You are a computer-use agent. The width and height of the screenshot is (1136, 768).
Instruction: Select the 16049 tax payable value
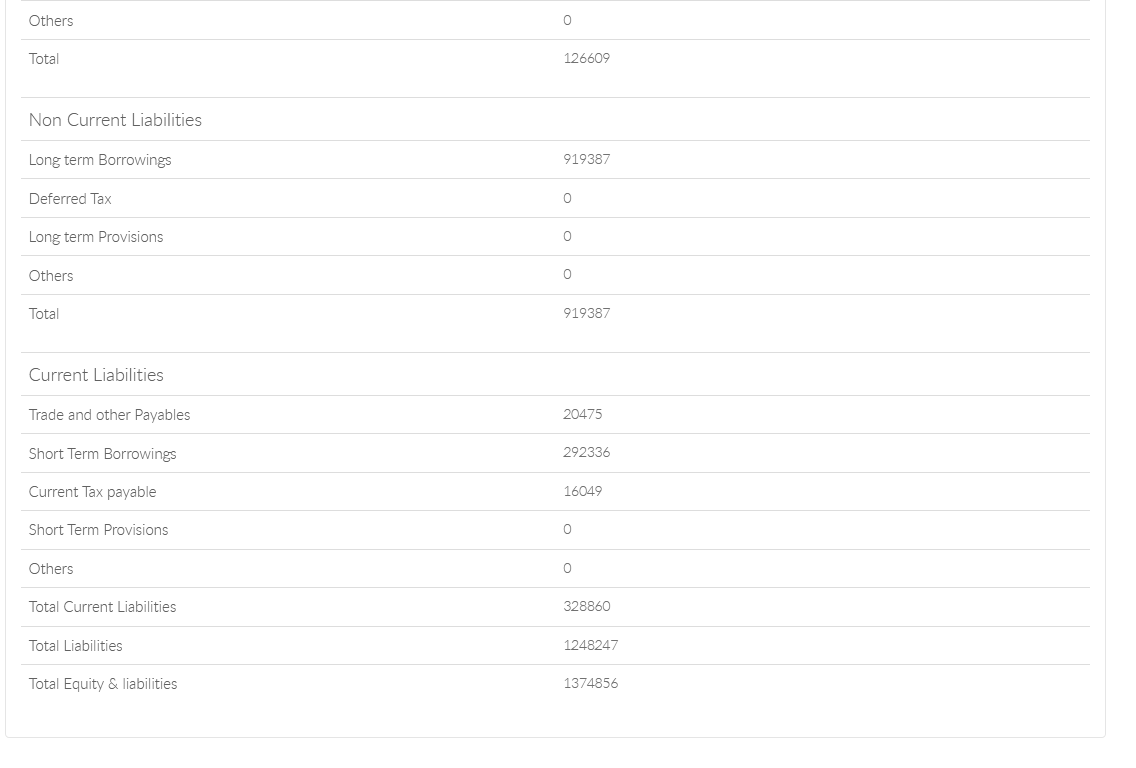[582, 491]
